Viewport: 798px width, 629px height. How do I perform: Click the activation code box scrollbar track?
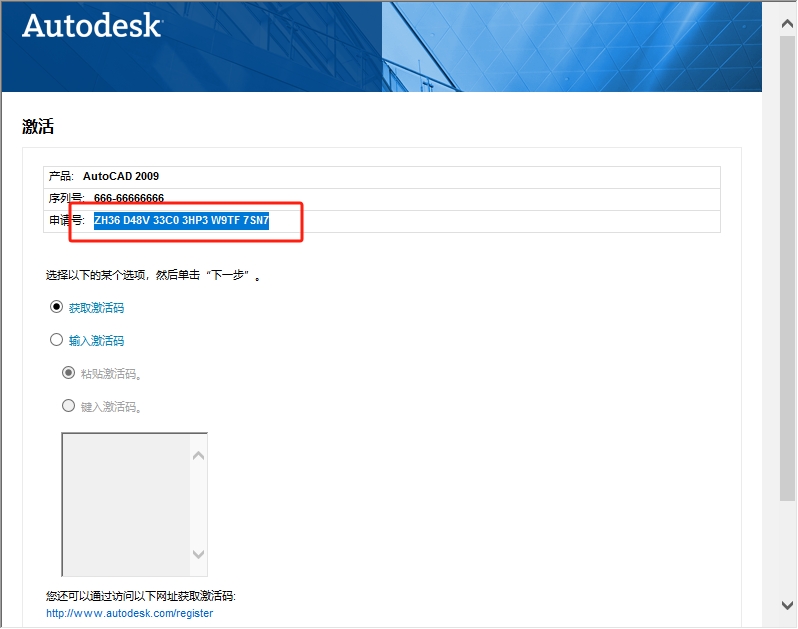pyautogui.click(x=198, y=505)
